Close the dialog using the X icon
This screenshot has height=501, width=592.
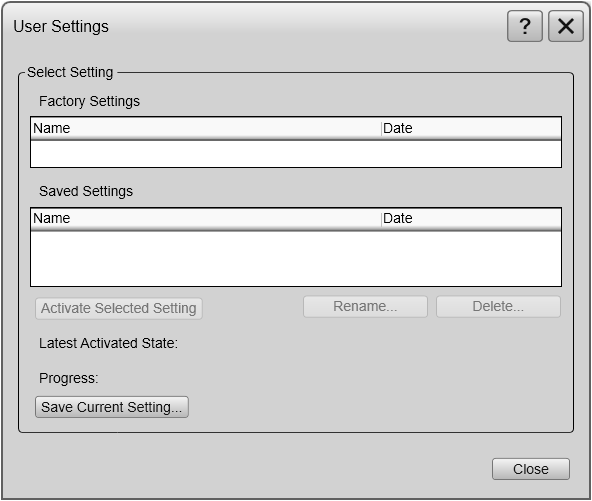point(566,26)
